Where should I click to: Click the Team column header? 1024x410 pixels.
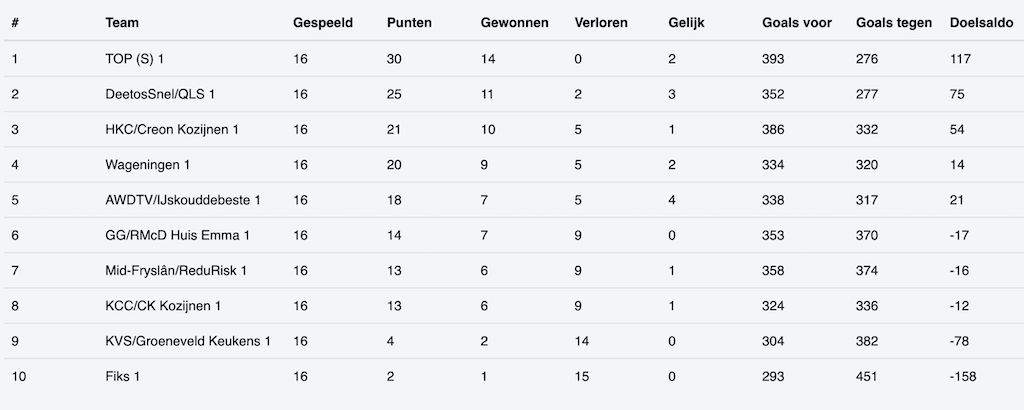click(121, 23)
